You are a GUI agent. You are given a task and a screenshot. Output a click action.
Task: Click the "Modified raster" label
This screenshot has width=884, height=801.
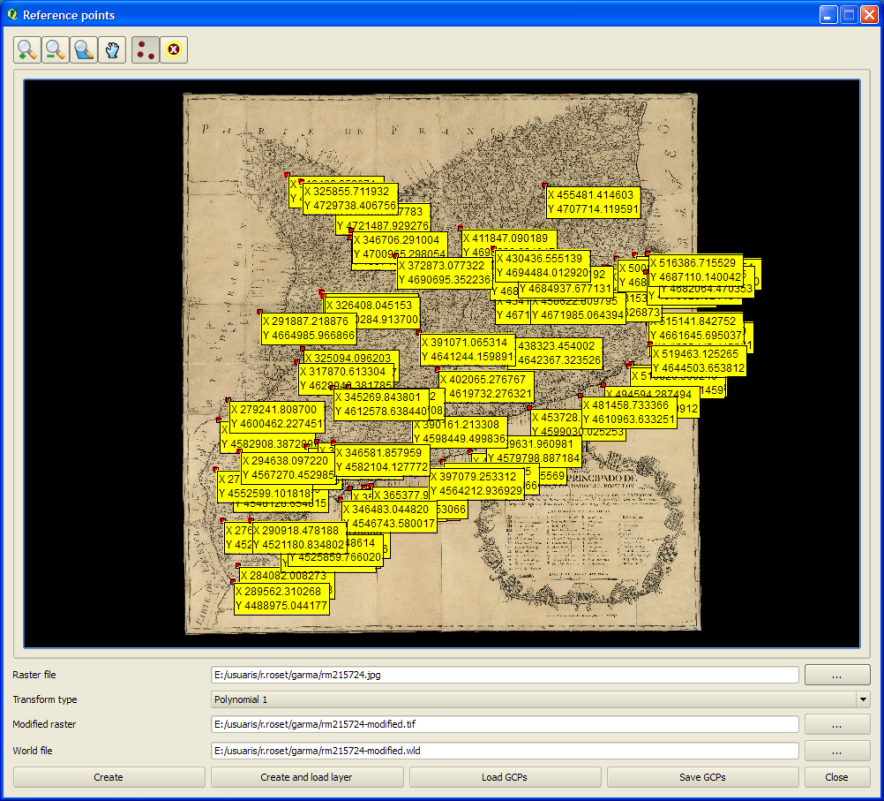tap(45, 724)
